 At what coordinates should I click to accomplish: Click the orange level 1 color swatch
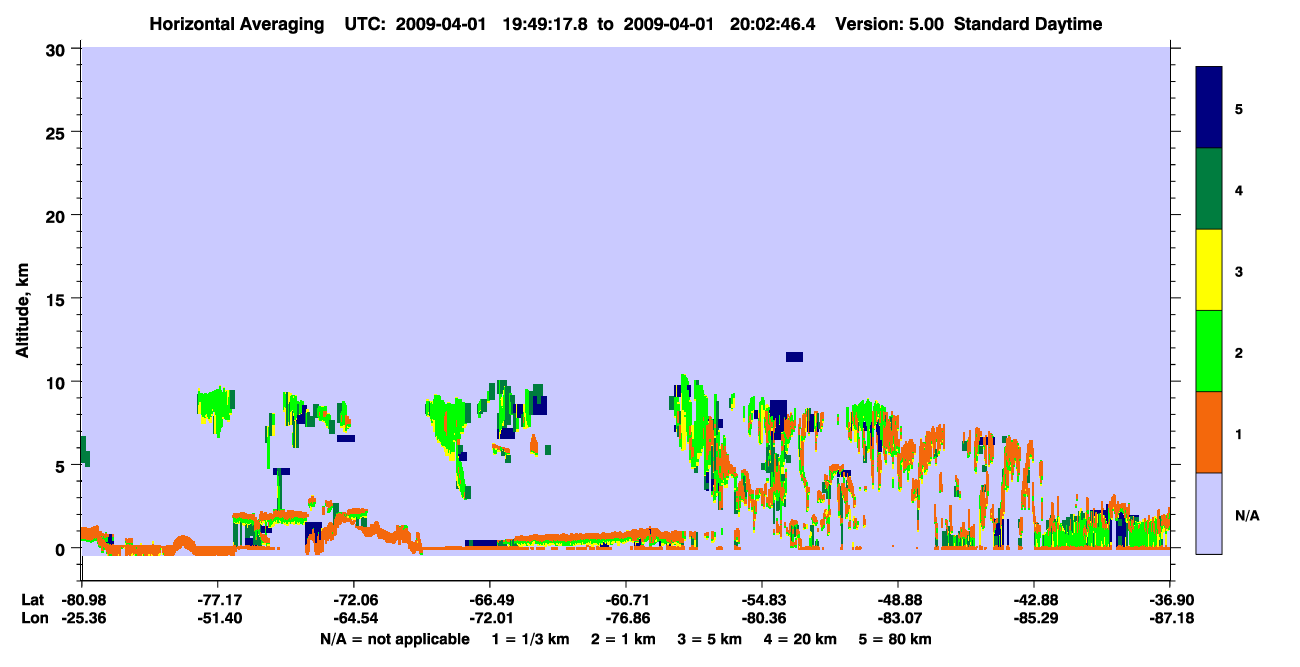[1209, 432]
